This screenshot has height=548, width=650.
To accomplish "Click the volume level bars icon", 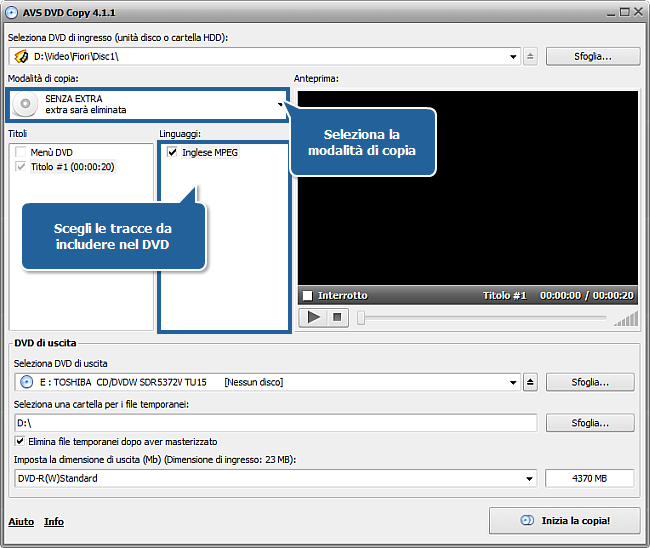I will 626,319.
